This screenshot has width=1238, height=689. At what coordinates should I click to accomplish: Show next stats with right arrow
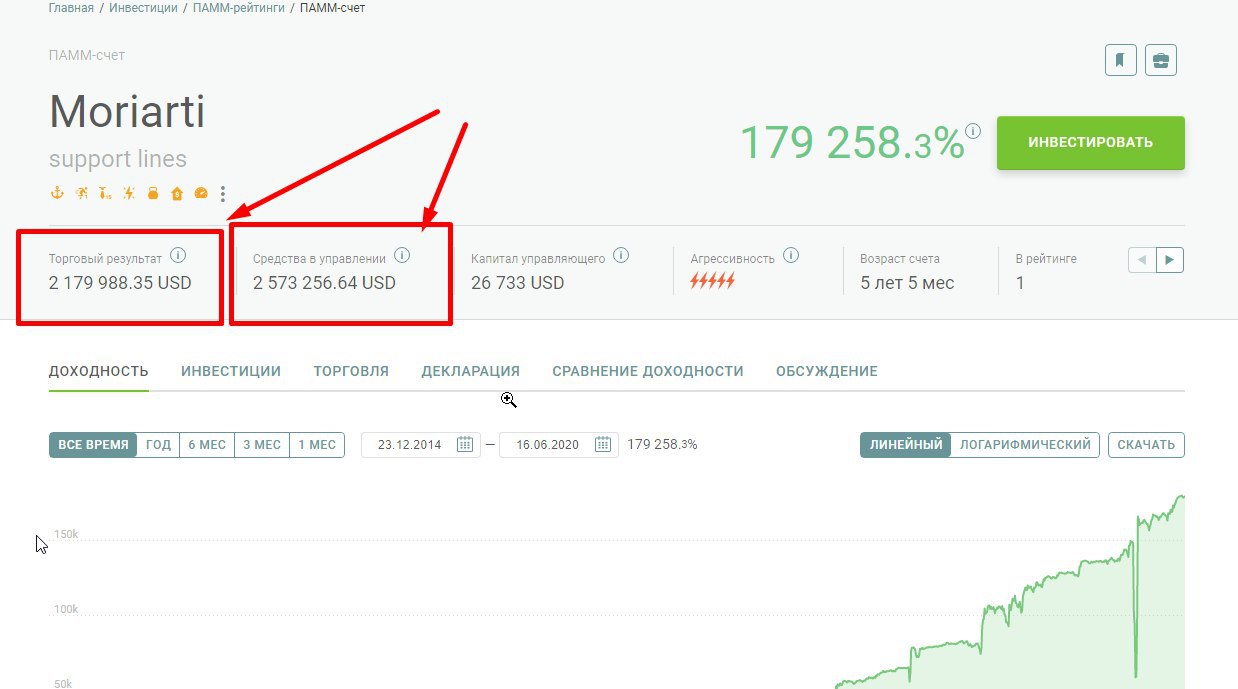pos(1170,260)
